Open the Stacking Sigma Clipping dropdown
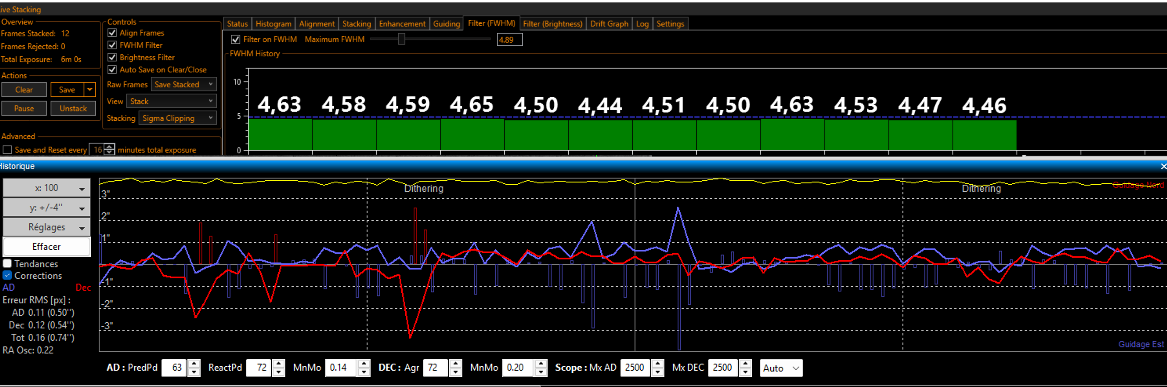This screenshot has height=387, width=1167. 177,118
